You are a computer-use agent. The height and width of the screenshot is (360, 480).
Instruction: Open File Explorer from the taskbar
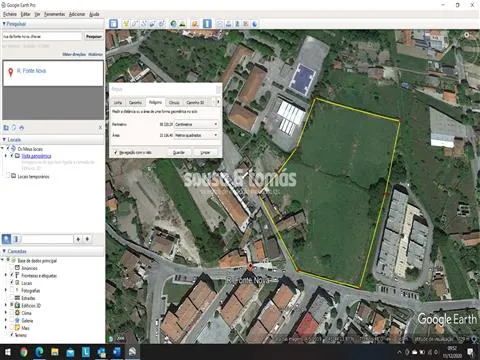click(55, 352)
